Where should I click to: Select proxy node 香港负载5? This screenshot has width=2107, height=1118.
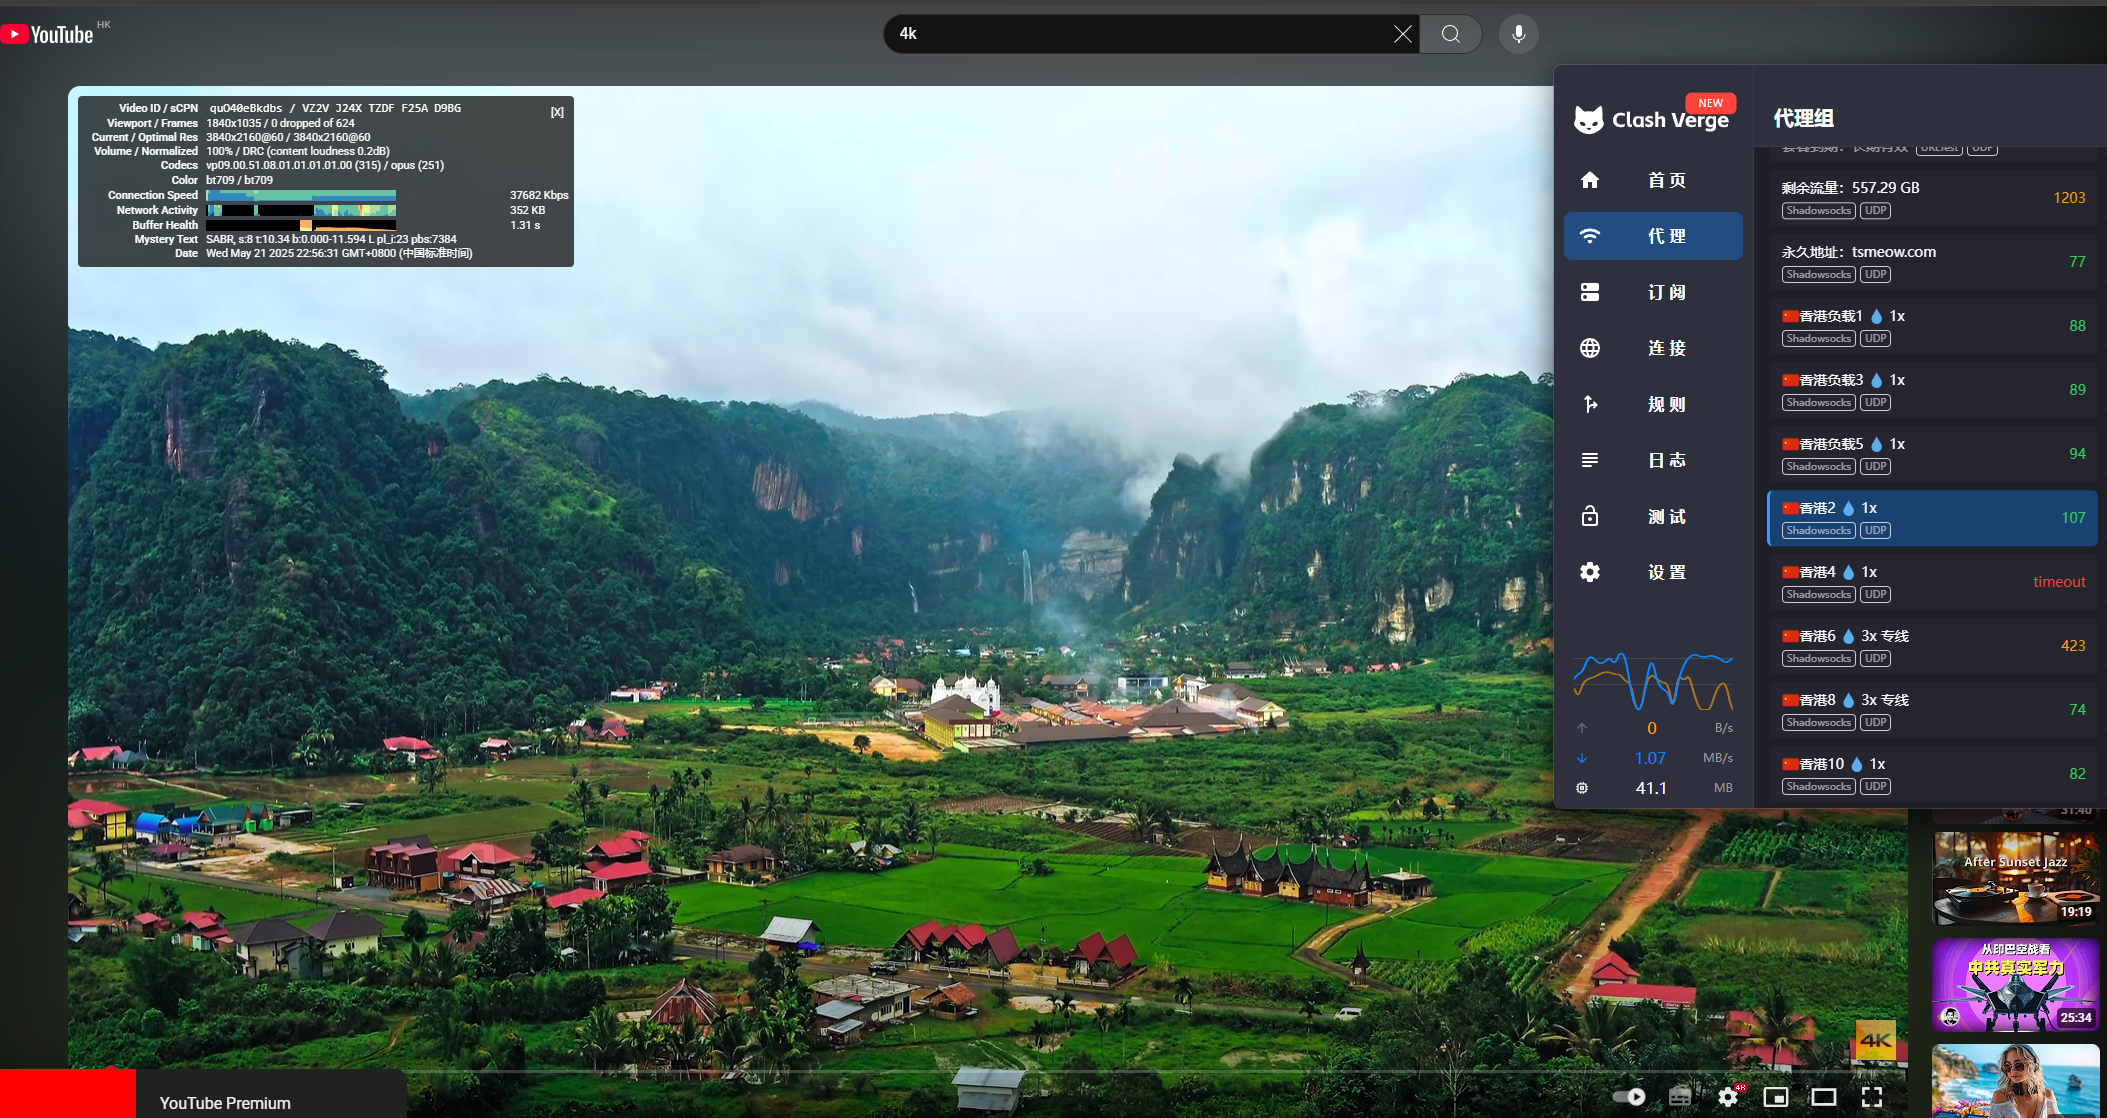click(x=1932, y=454)
